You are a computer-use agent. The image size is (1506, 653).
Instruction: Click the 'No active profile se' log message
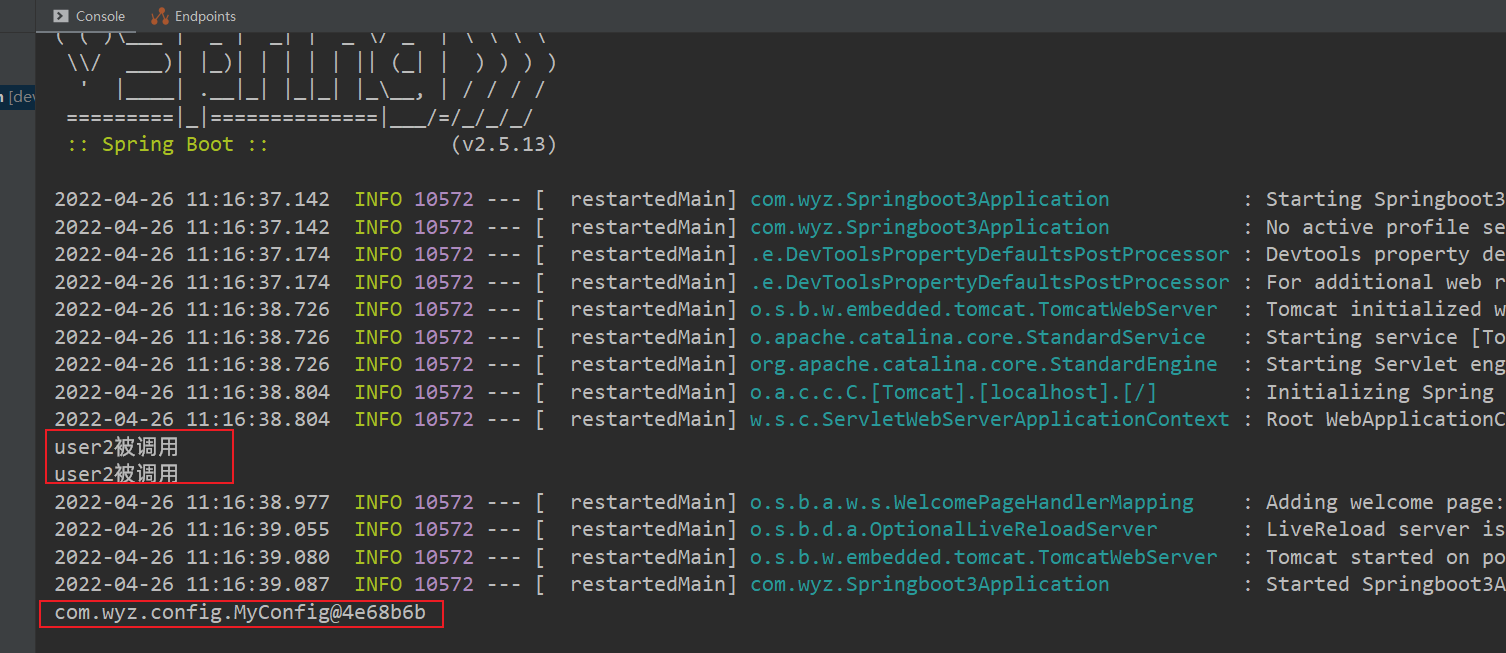pos(1386,227)
